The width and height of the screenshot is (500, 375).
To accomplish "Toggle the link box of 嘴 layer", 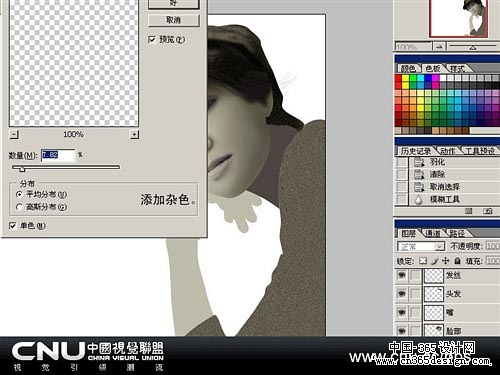I will (415, 312).
